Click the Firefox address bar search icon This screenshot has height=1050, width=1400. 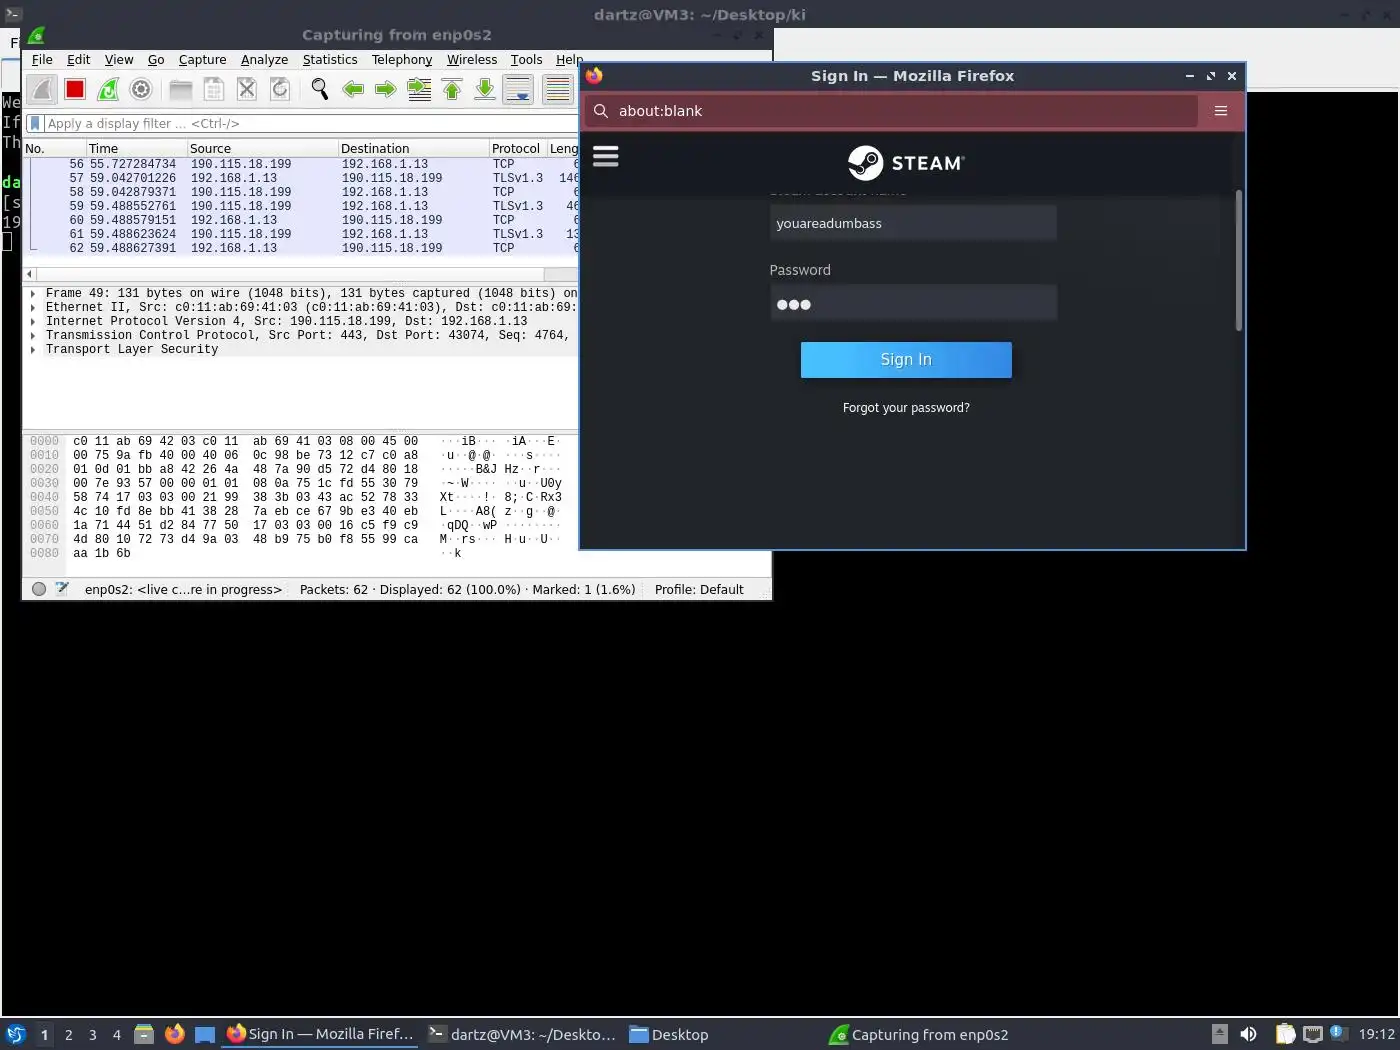(601, 111)
